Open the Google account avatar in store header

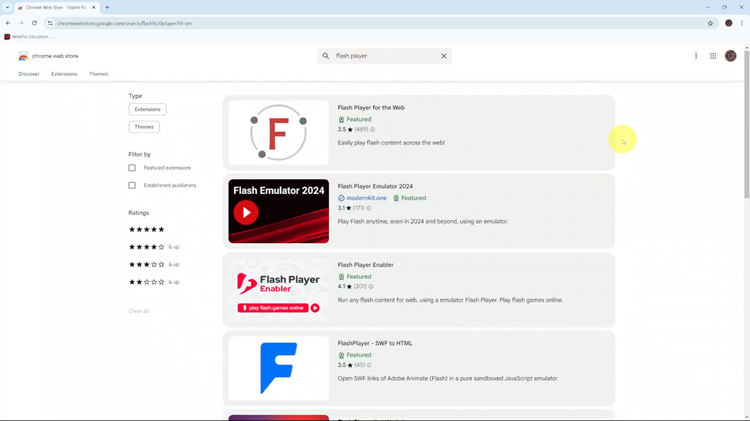point(730,56)
